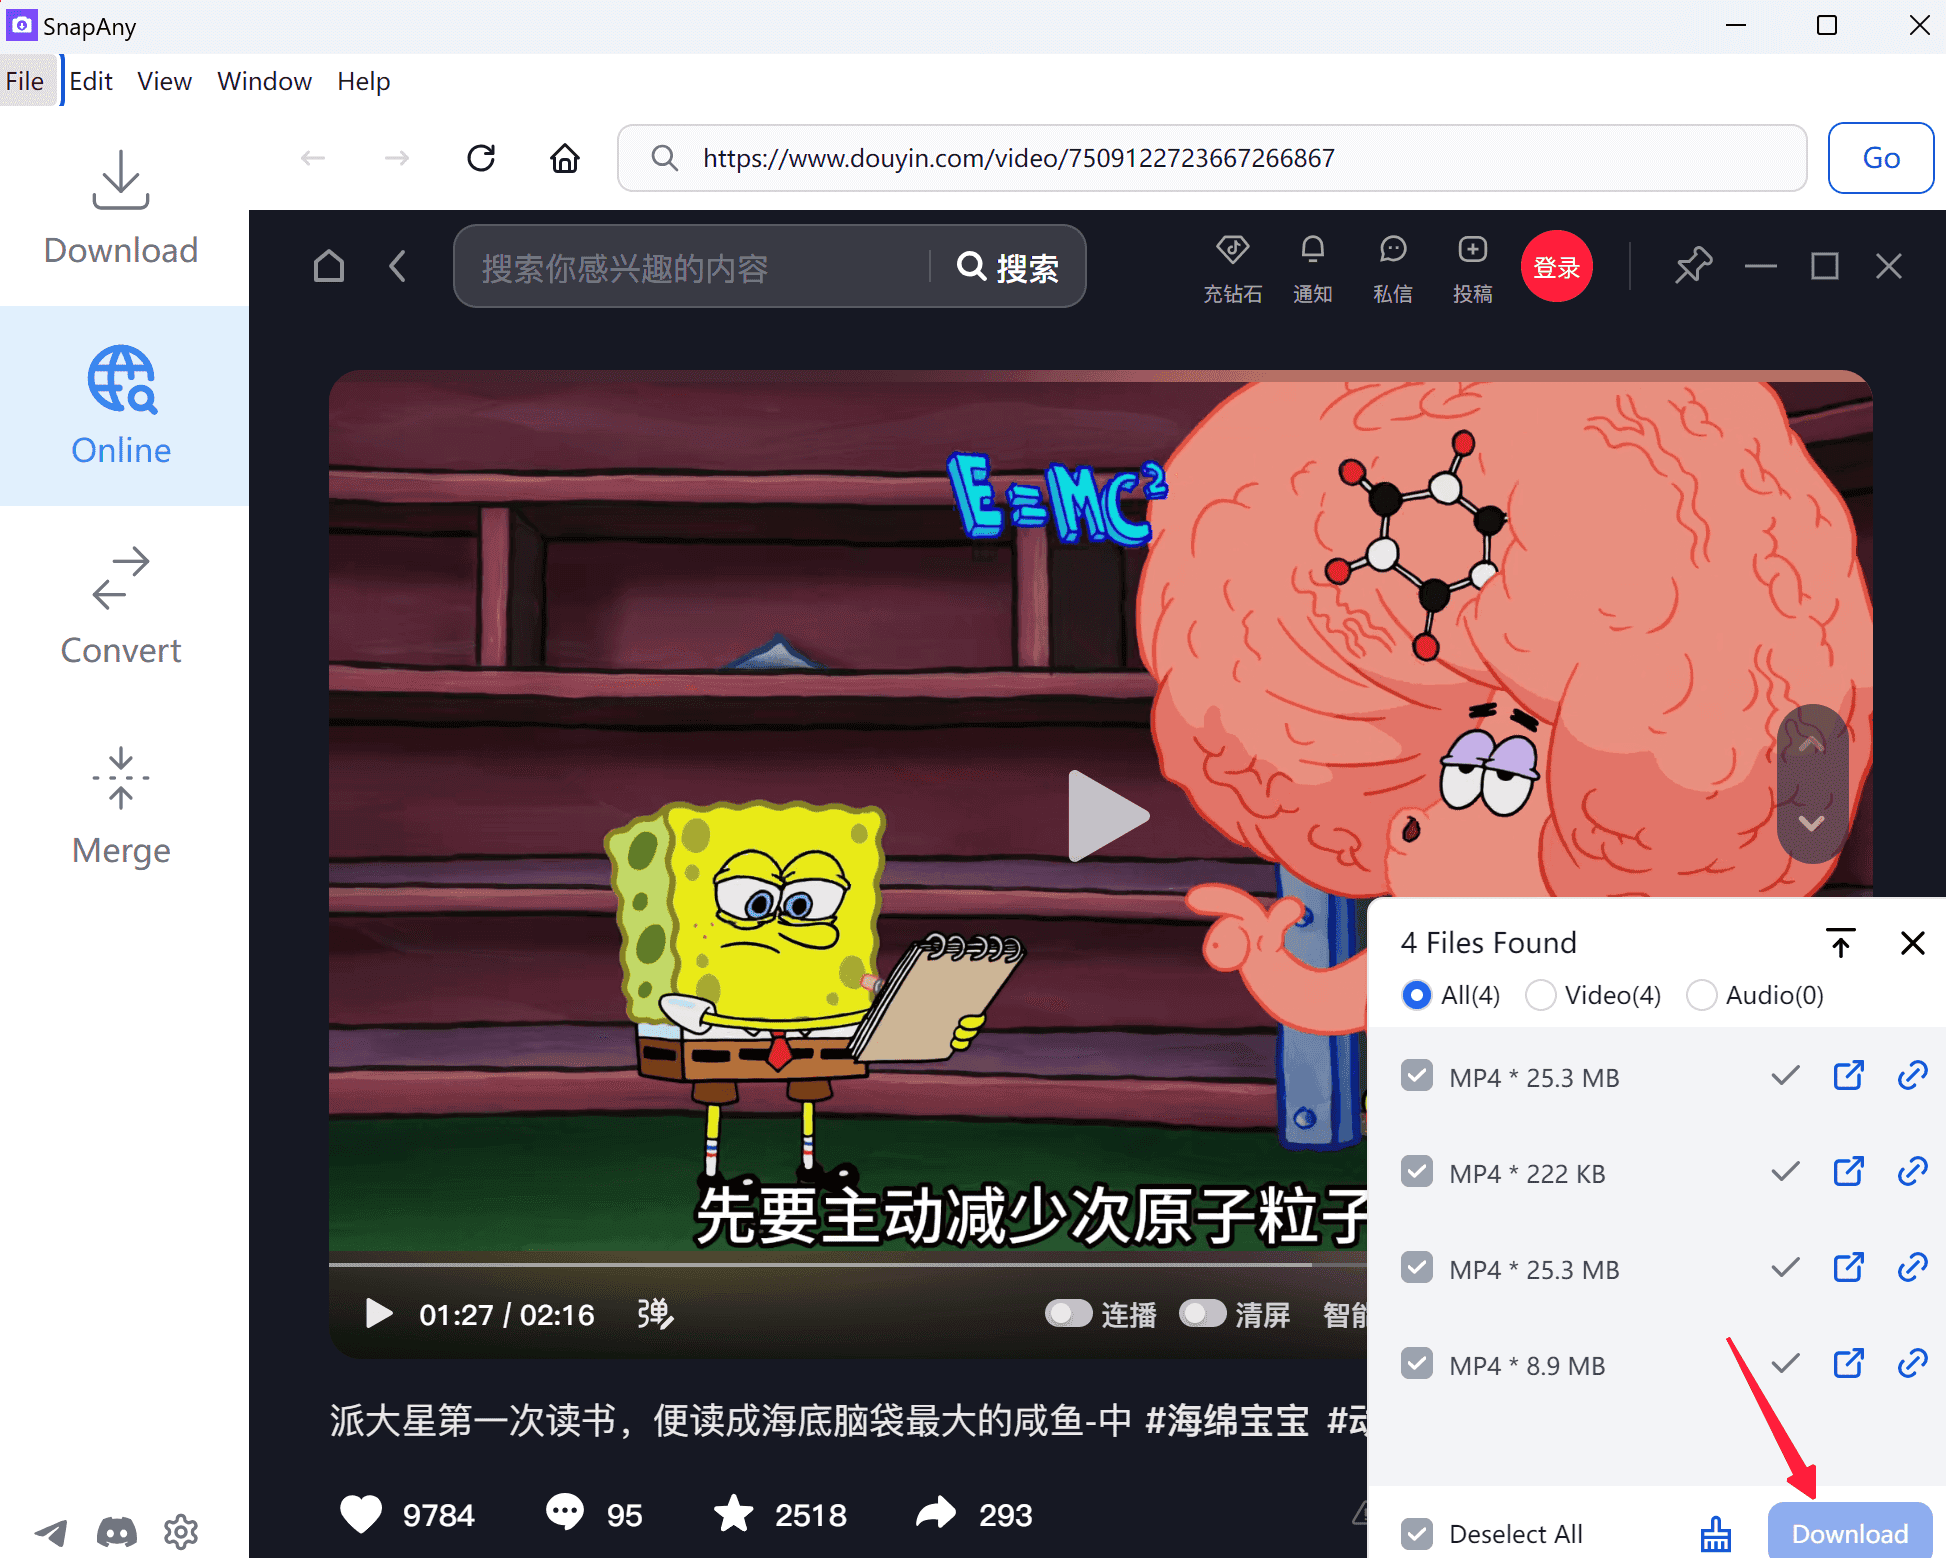Open the View menu

click(164, 81)
